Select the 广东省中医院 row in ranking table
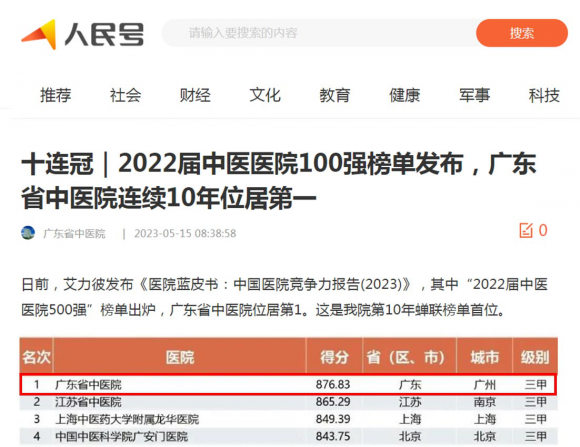This screenshot has height=447, width=580. coord(288,384)
